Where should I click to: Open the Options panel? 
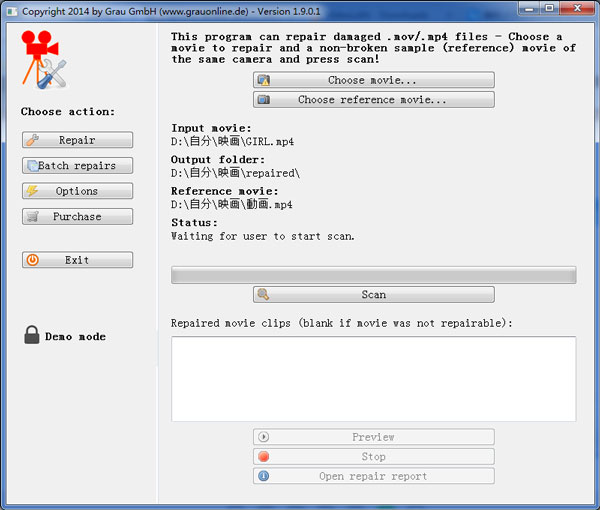(x=77, y=191)
